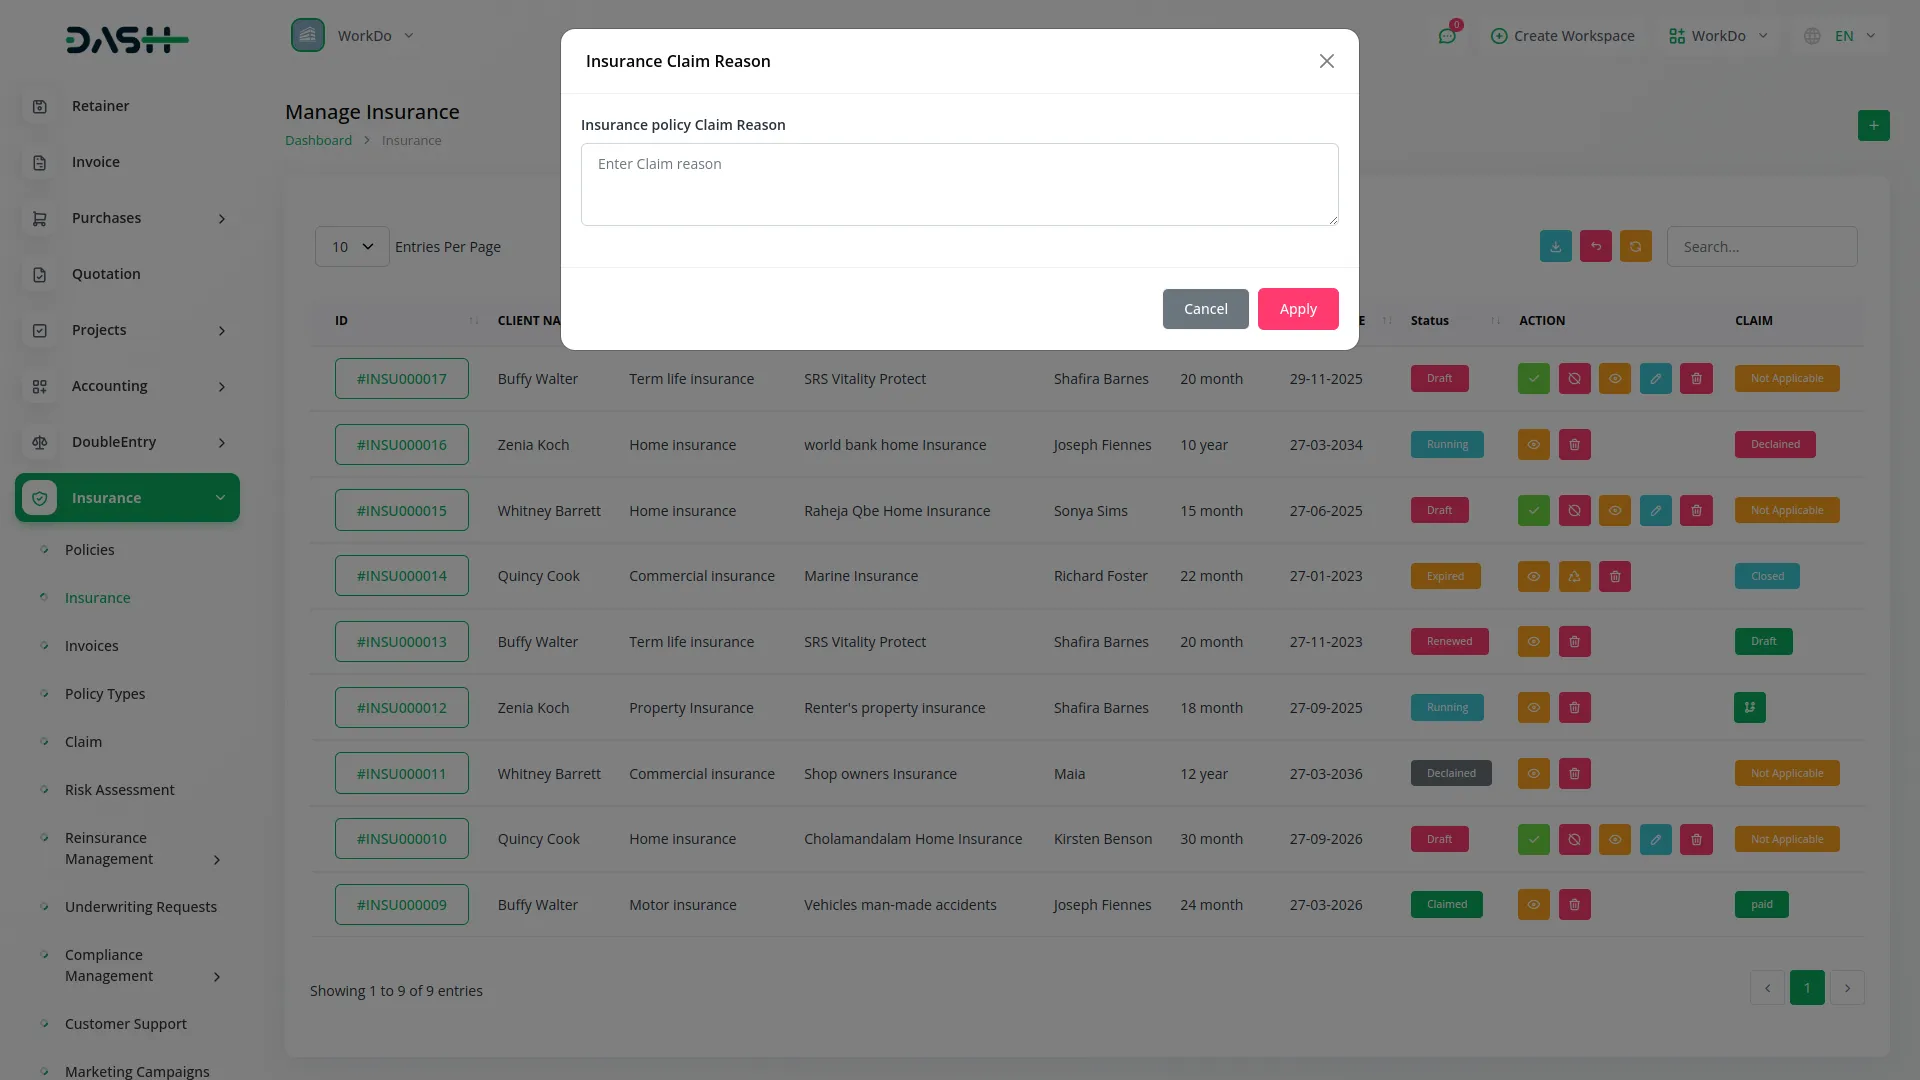Click the teal export download icon
Screen dimensions: 1920x1080
[x=1555, y=247]
